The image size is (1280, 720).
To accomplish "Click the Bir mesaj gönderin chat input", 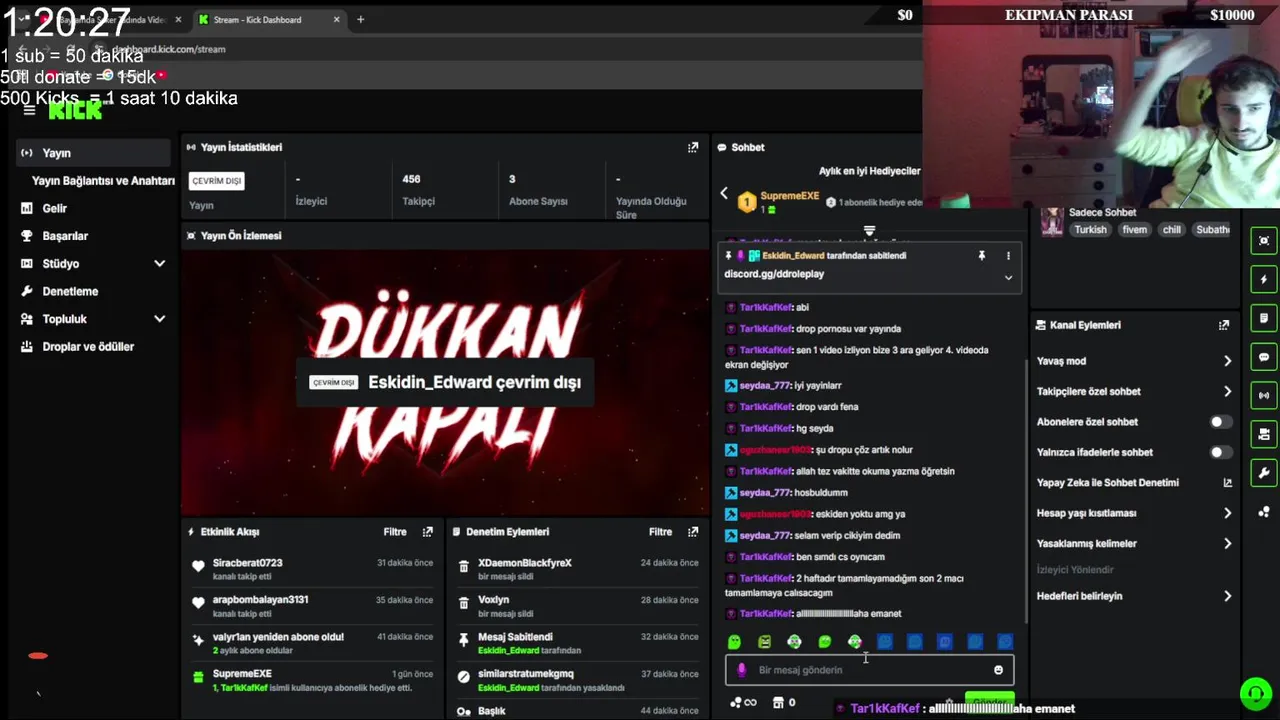I will point(870,670).
